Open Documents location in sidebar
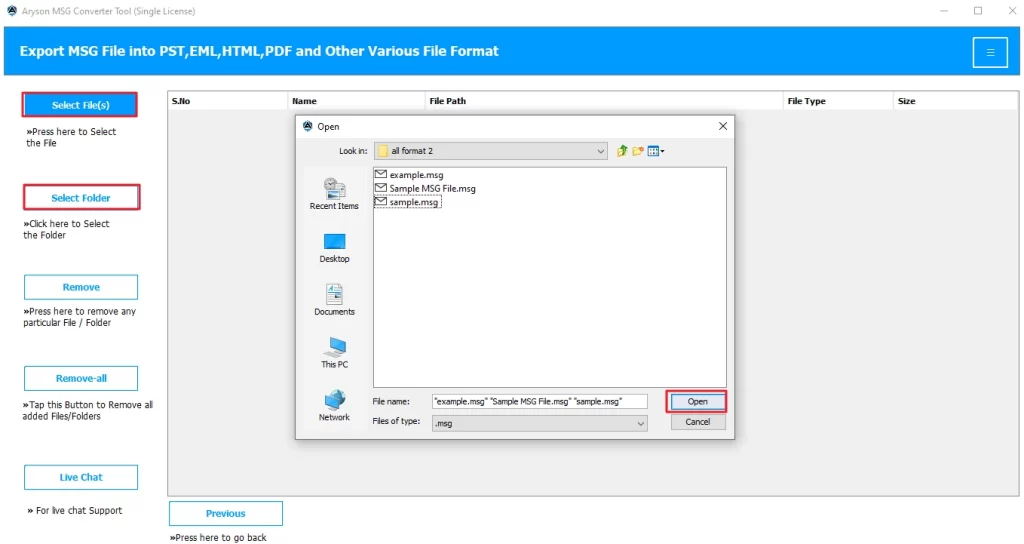Screen dimensions: 1024x544 334,300
